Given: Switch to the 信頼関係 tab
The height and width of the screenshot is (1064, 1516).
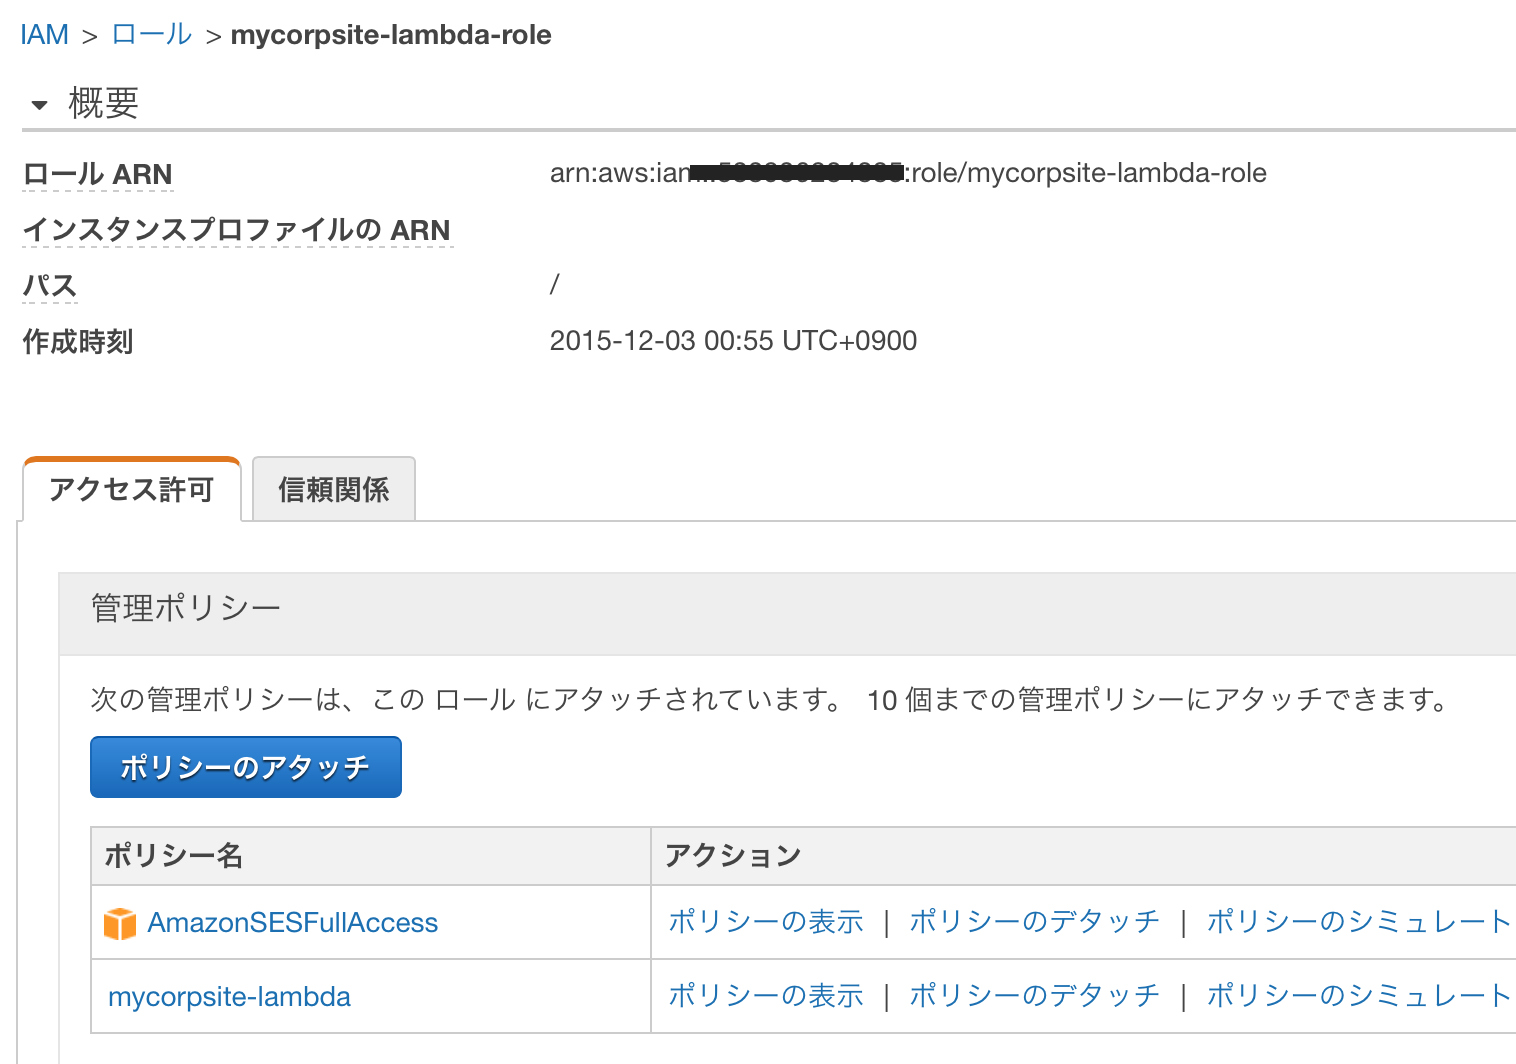Looking at the screenshot, I should (x=333, y=489).
